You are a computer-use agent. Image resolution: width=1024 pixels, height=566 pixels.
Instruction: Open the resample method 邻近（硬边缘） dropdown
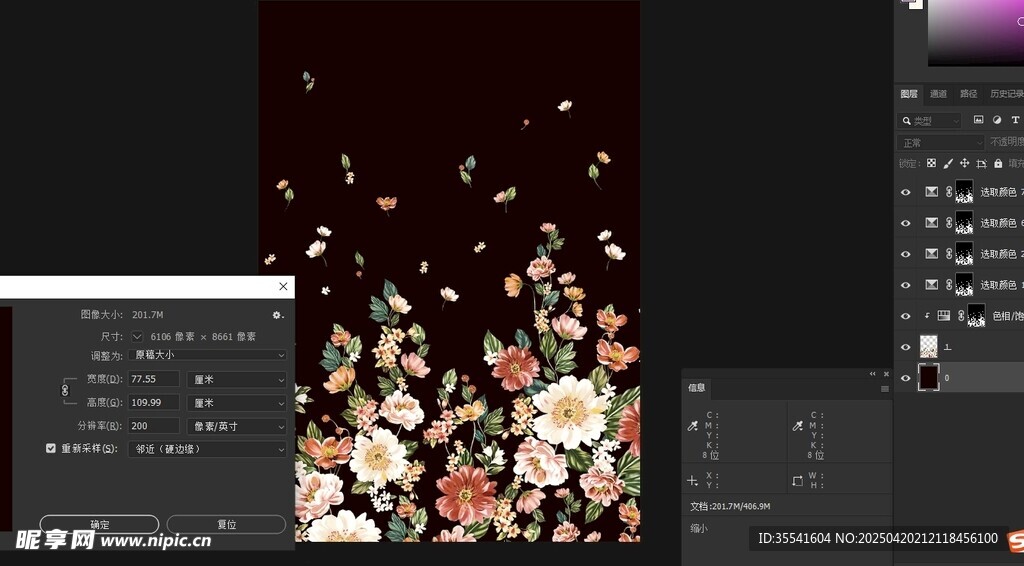[208, 449]
